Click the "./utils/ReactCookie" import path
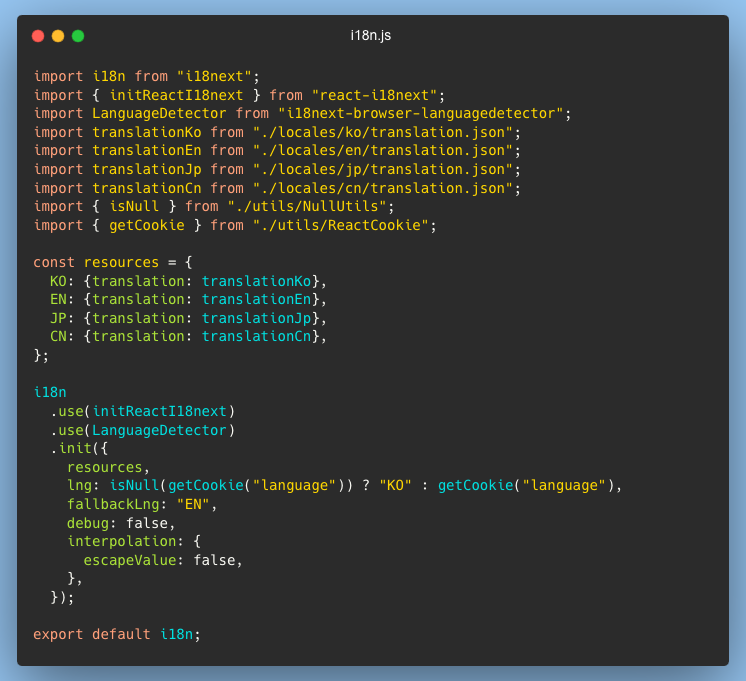This screenshot has height=681, width=746. 341,226
